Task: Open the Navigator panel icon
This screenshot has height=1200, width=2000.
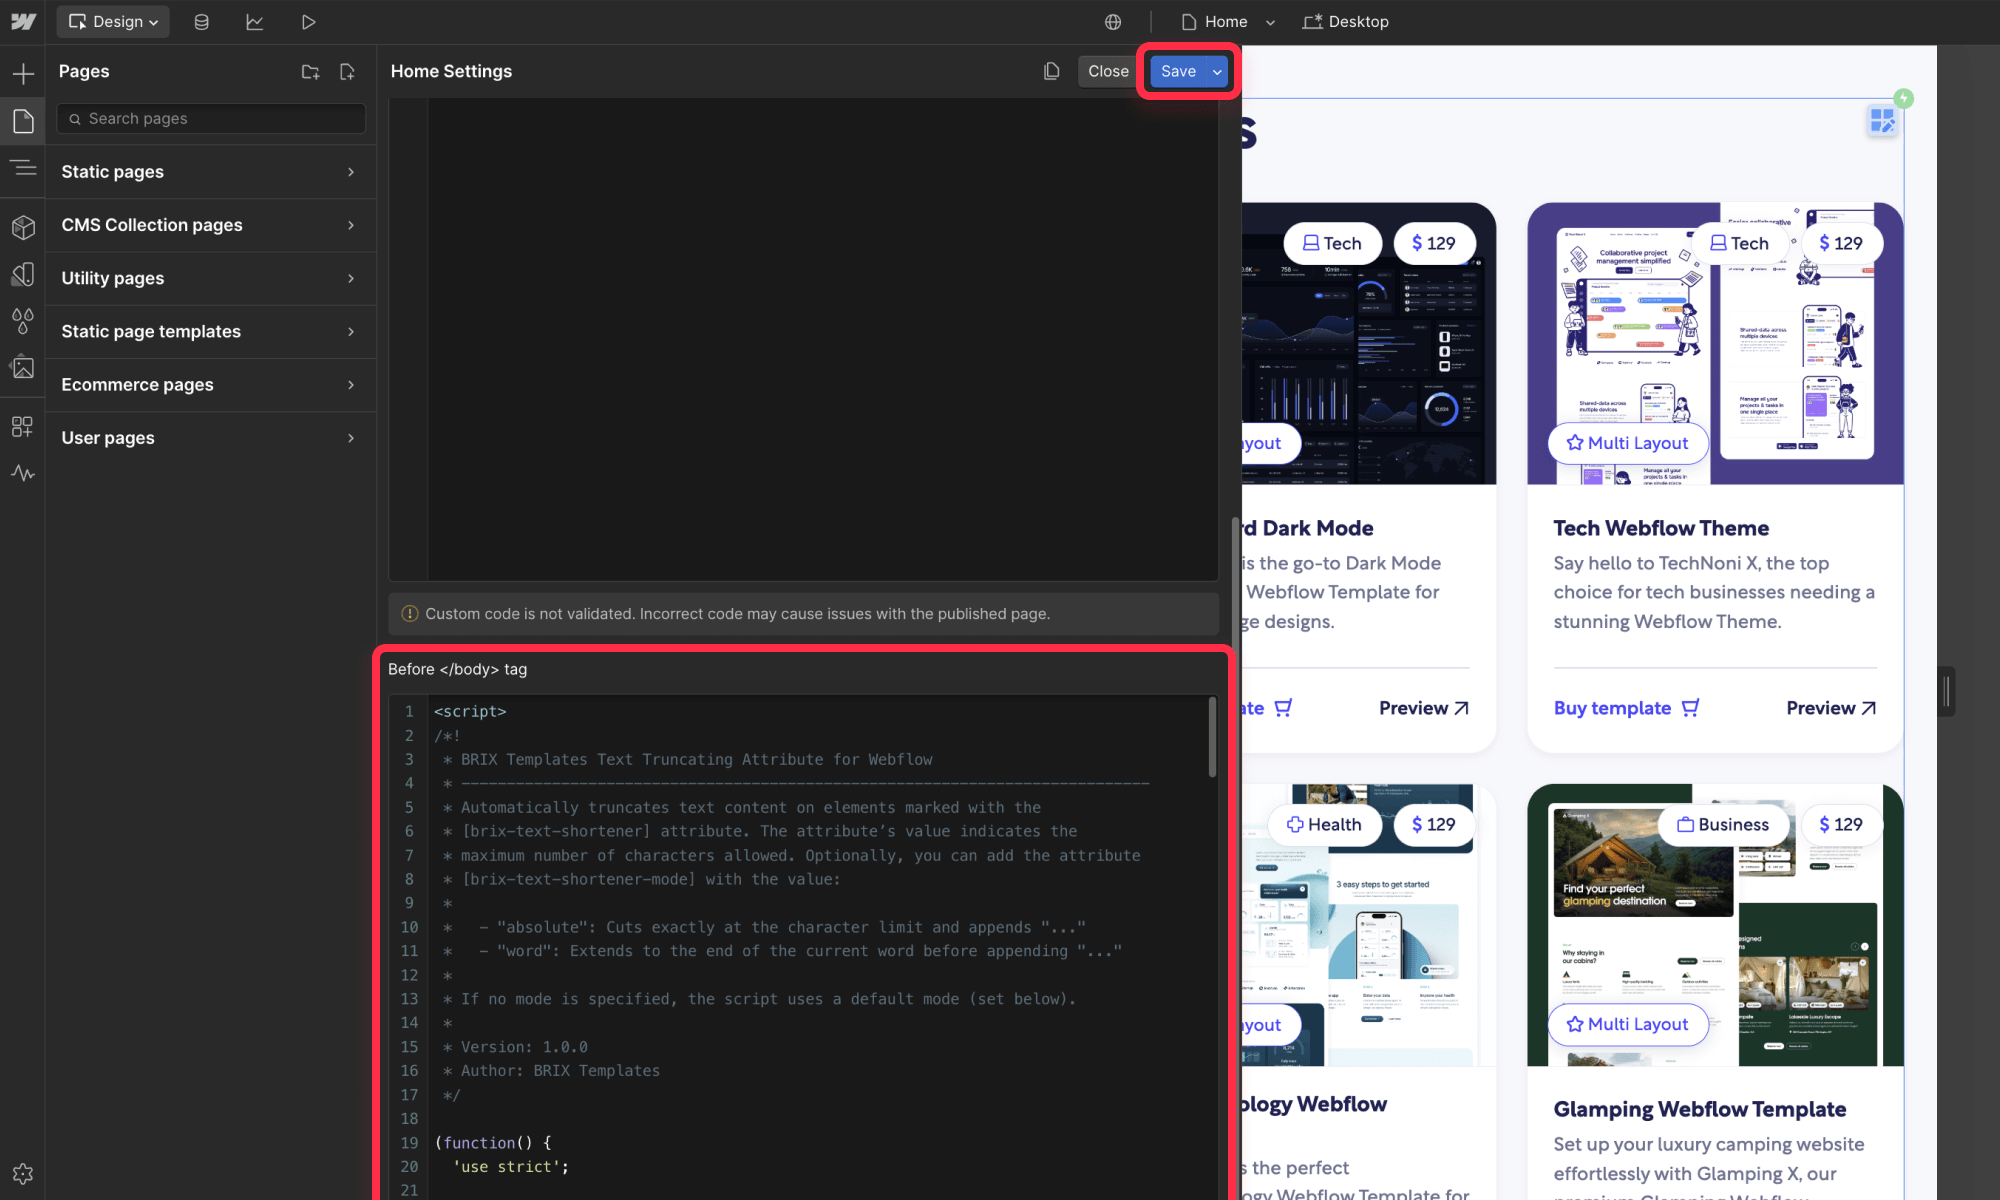Action: (x=23, y=168)
